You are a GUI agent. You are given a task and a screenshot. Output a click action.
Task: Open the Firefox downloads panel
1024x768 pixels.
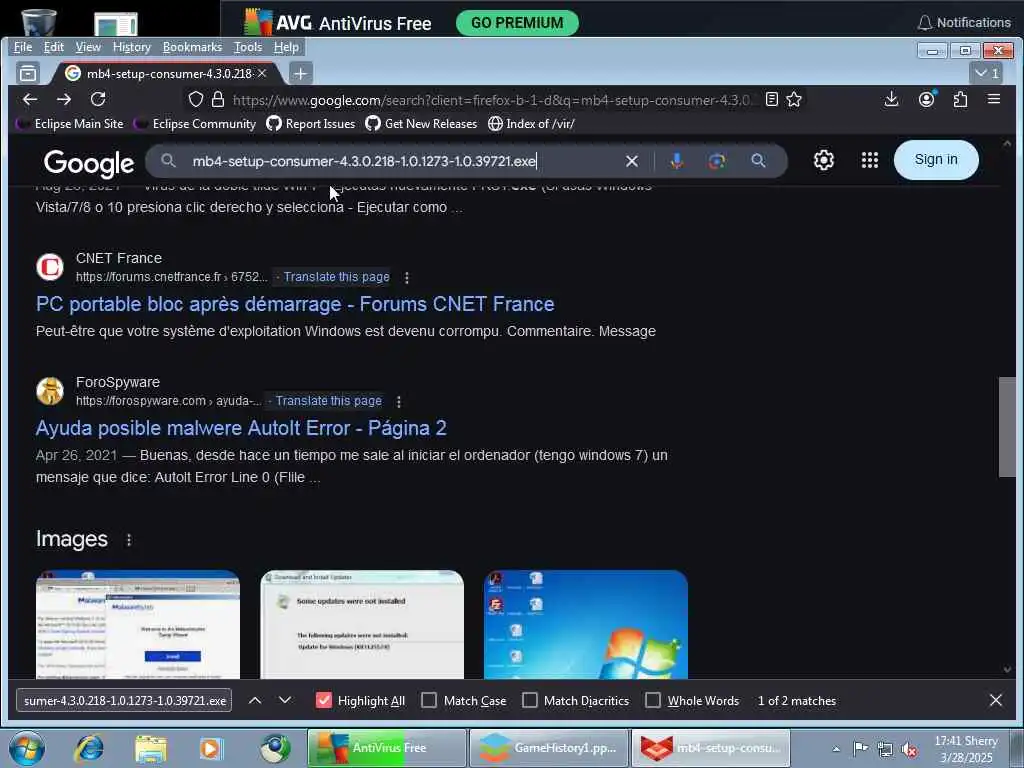(x=891, y=99)
